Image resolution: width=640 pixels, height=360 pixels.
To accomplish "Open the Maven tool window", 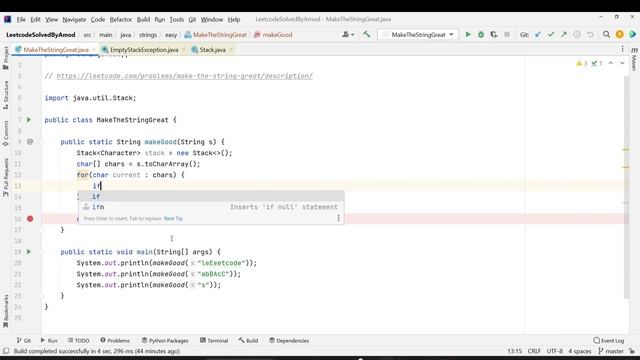I will point(634,60).
